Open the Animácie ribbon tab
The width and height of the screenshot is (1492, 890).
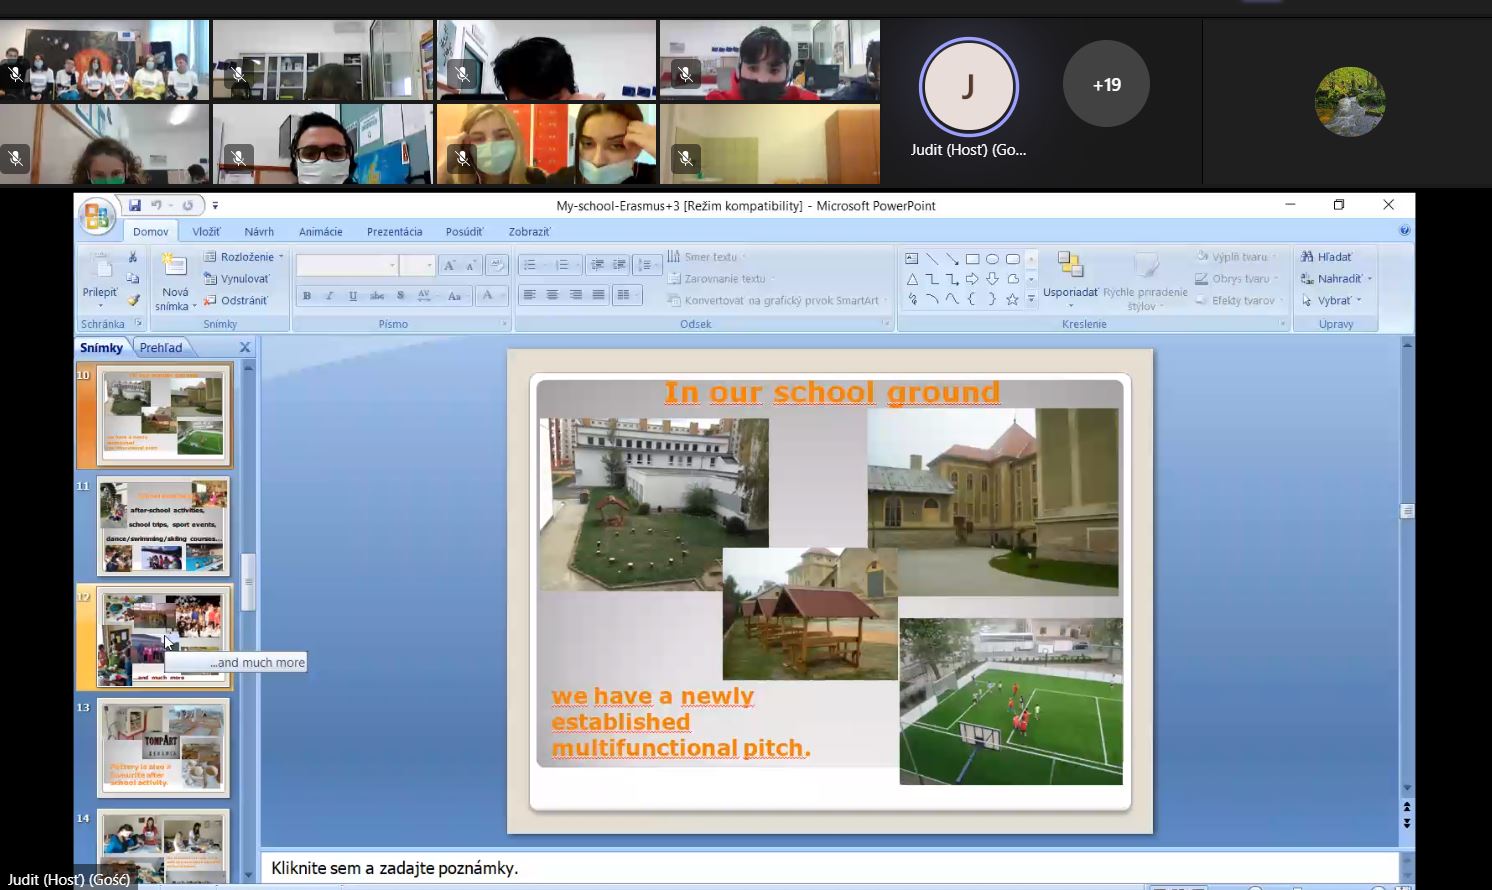tap(320, 232)
